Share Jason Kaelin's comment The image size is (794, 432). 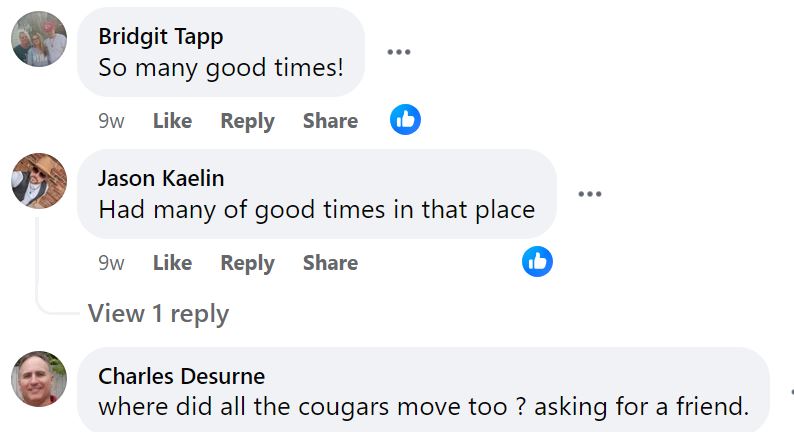[x=330, y=263]
